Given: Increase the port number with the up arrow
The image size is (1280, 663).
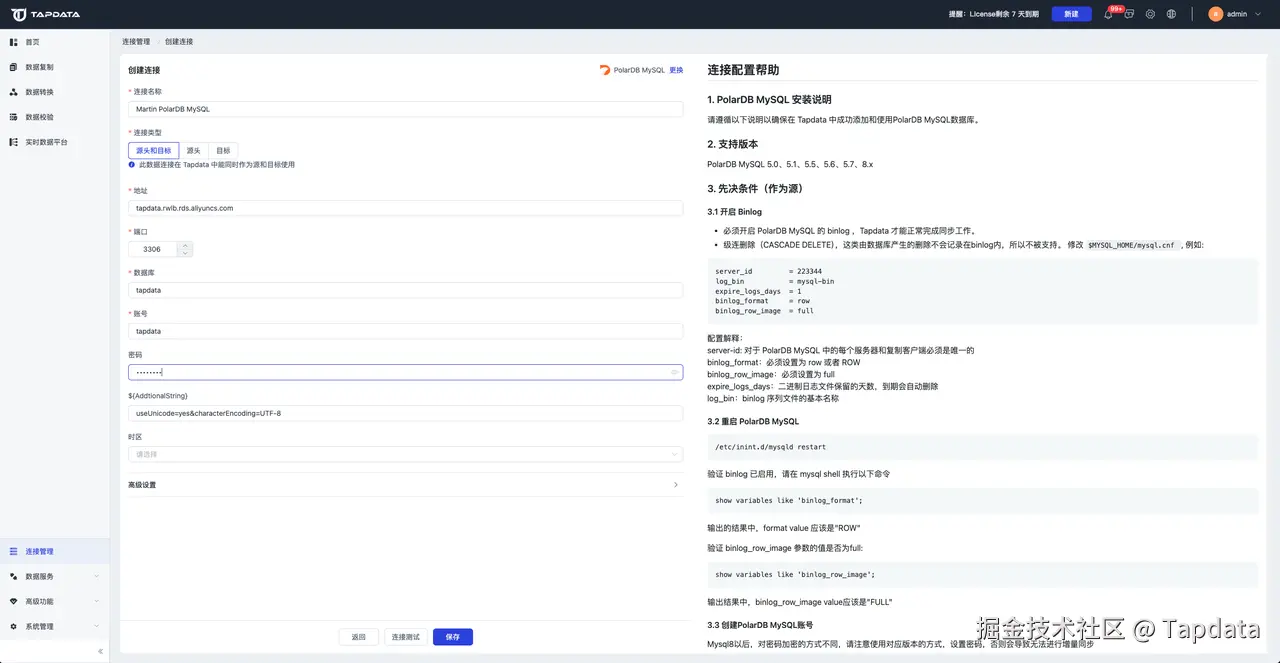Looking at the screenshot, I should (x=185, y=245).
